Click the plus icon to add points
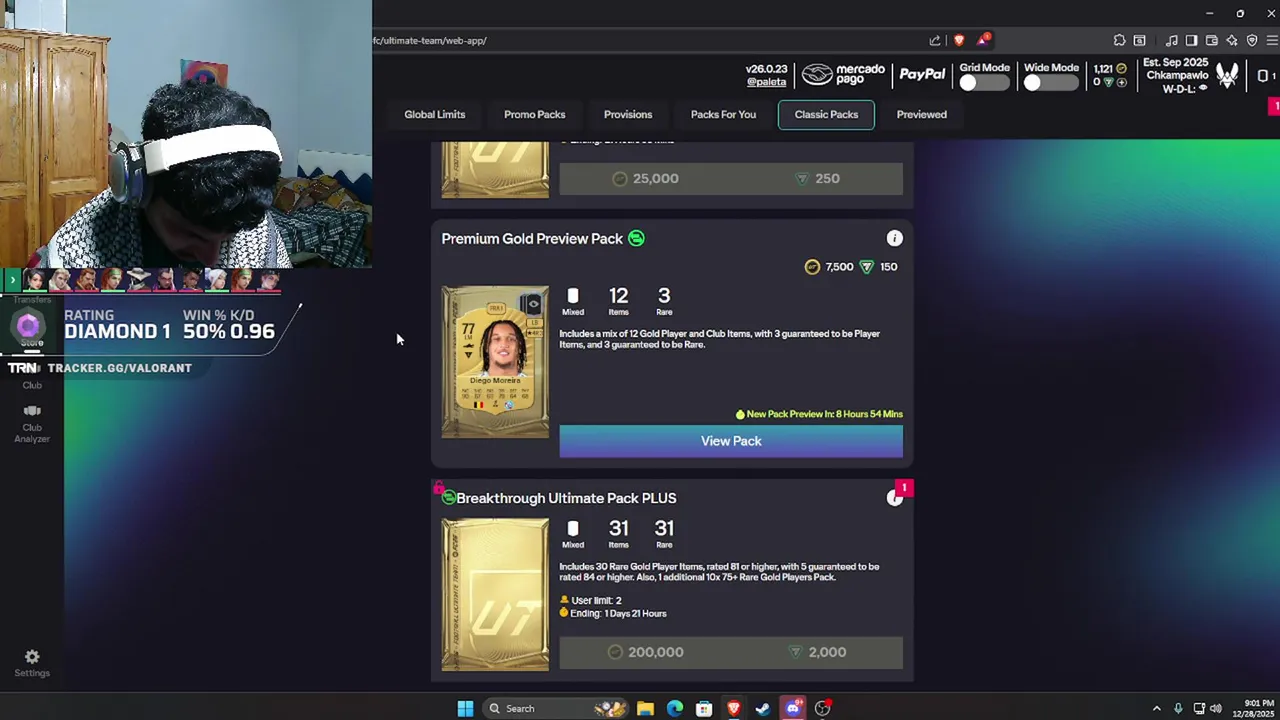 [x=1121, y=82]
